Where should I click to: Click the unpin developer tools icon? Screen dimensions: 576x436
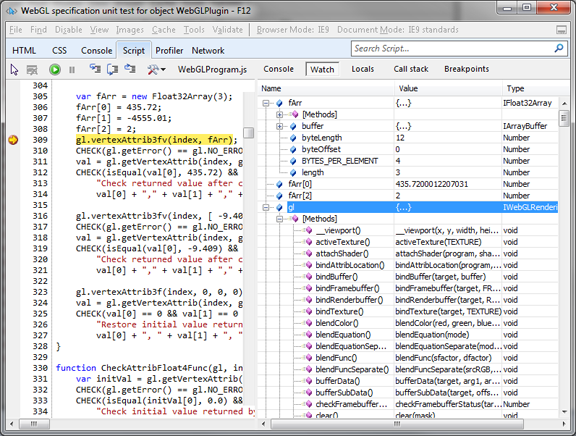click(561, 30)
